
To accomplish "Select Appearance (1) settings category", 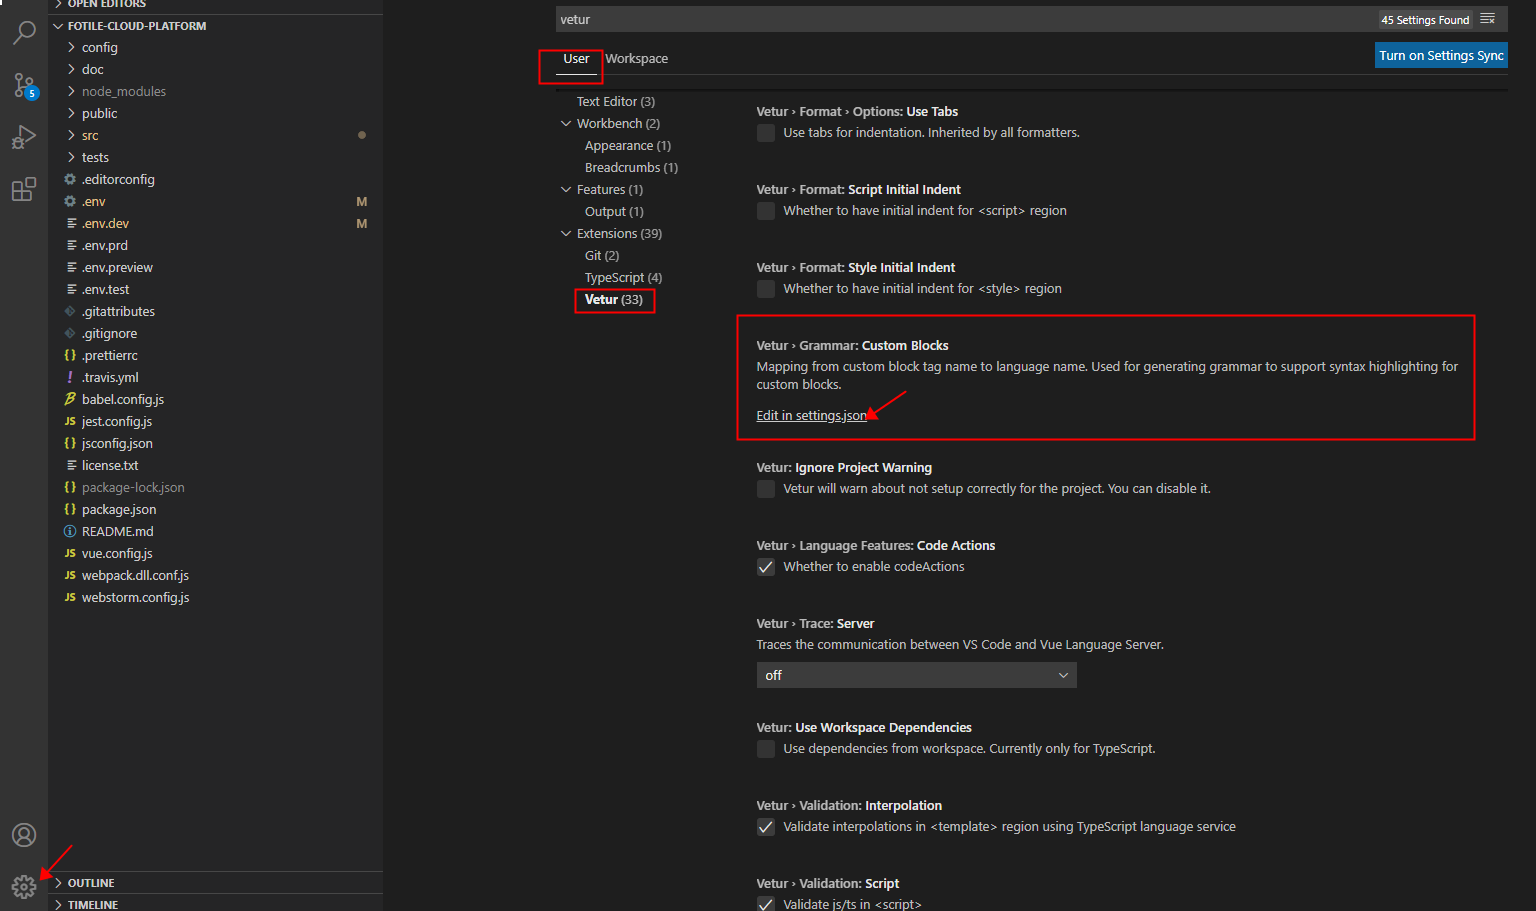I will pyautogui.click(x=628, y=146).
